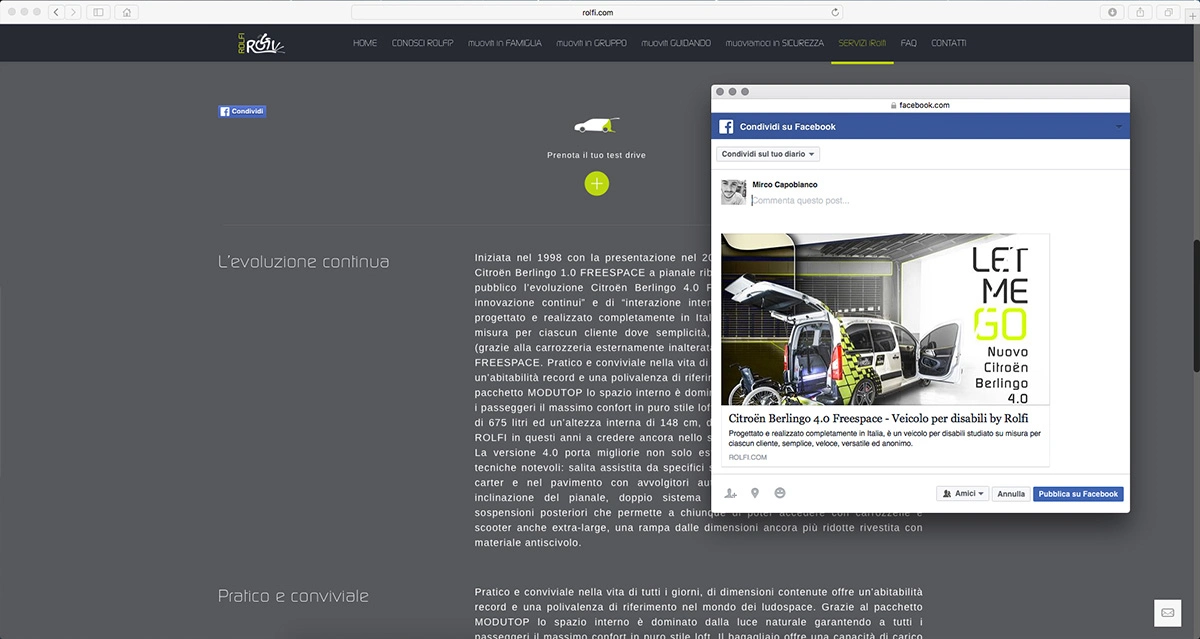Screen dimensions: 1200x639
Task: Click the 'Prenota il tuo test drive' text
Action: [596, 155]
